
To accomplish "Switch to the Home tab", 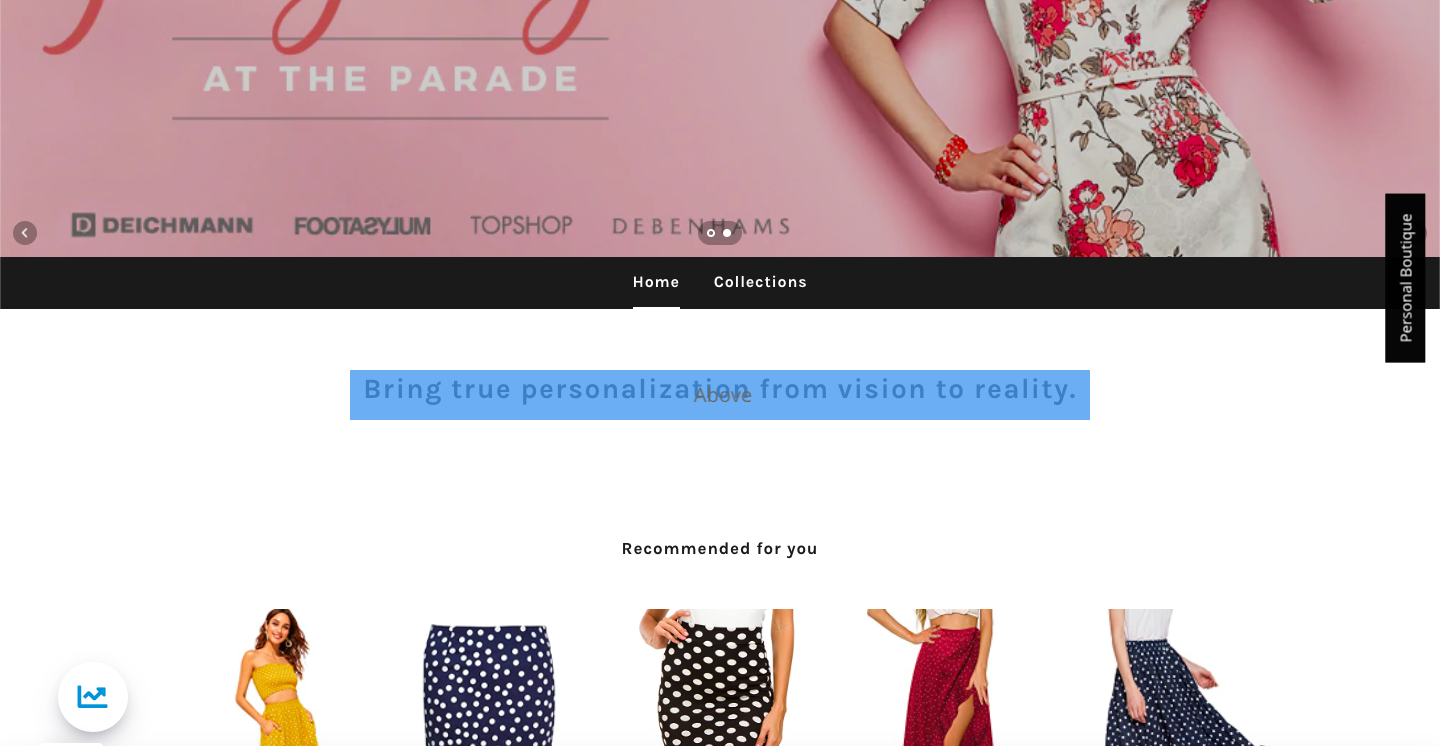I will (x=656, y=282).
